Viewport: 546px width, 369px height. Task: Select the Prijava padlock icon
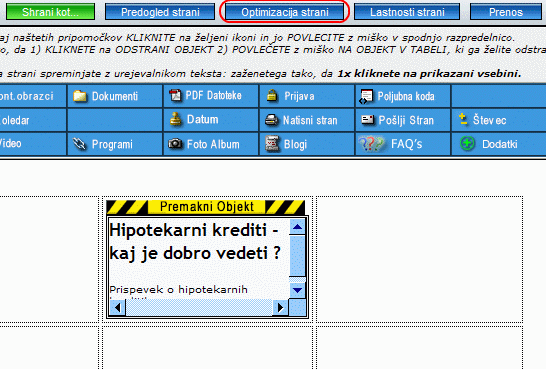tap(272, 95)
